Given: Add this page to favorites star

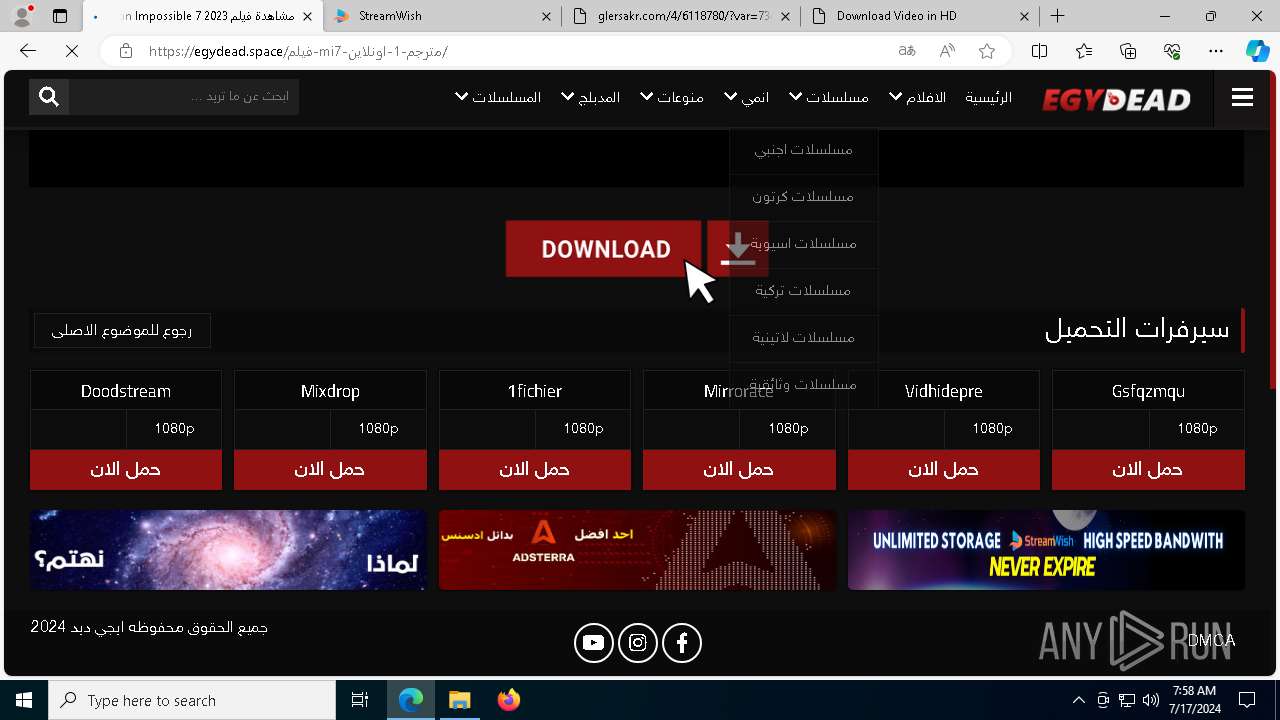Looking at the screenshot, I should click(x=987, y=51).
